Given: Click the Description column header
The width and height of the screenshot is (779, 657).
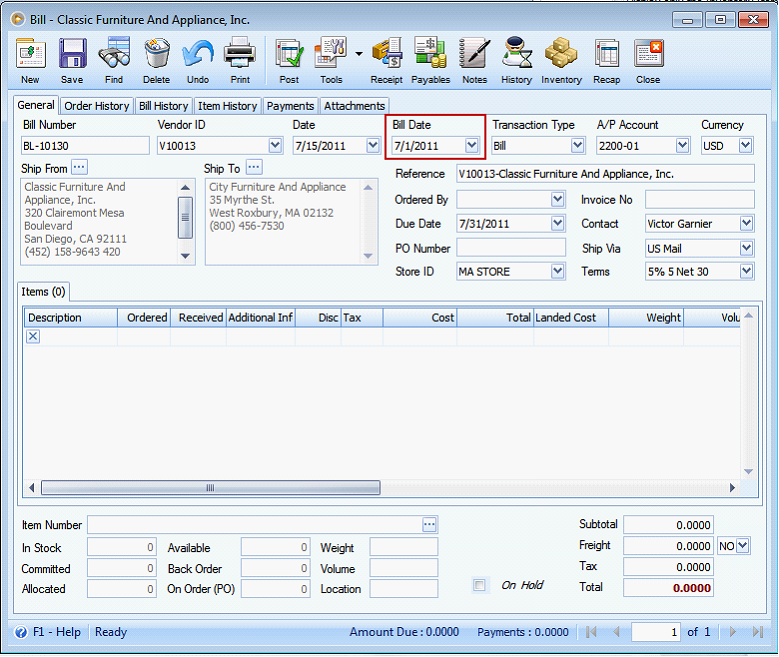Looking at the screenshot, I should (x=71, y=318).
